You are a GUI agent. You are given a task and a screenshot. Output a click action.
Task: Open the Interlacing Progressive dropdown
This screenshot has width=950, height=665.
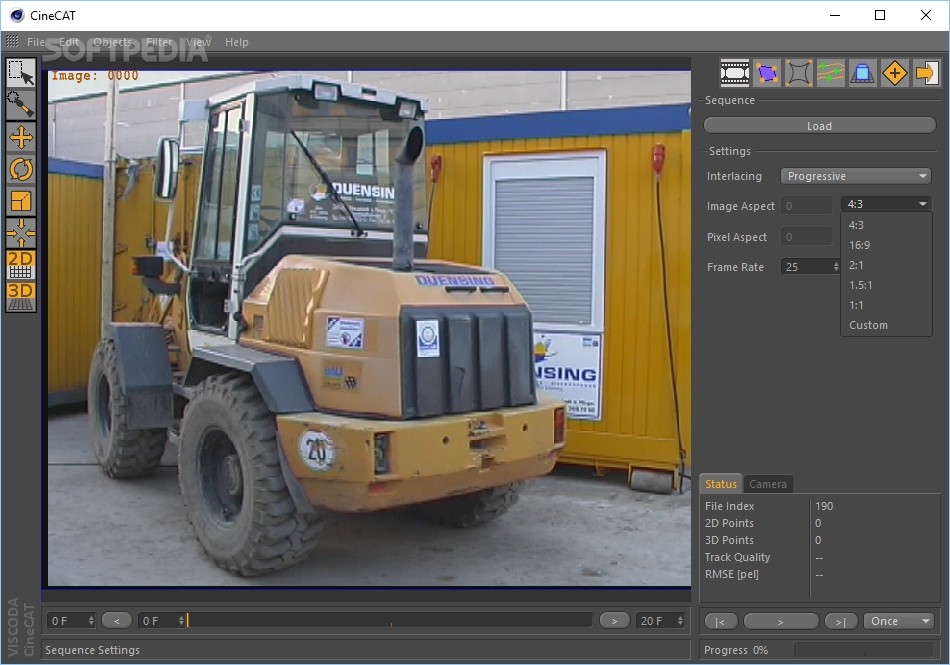(855, 176)
